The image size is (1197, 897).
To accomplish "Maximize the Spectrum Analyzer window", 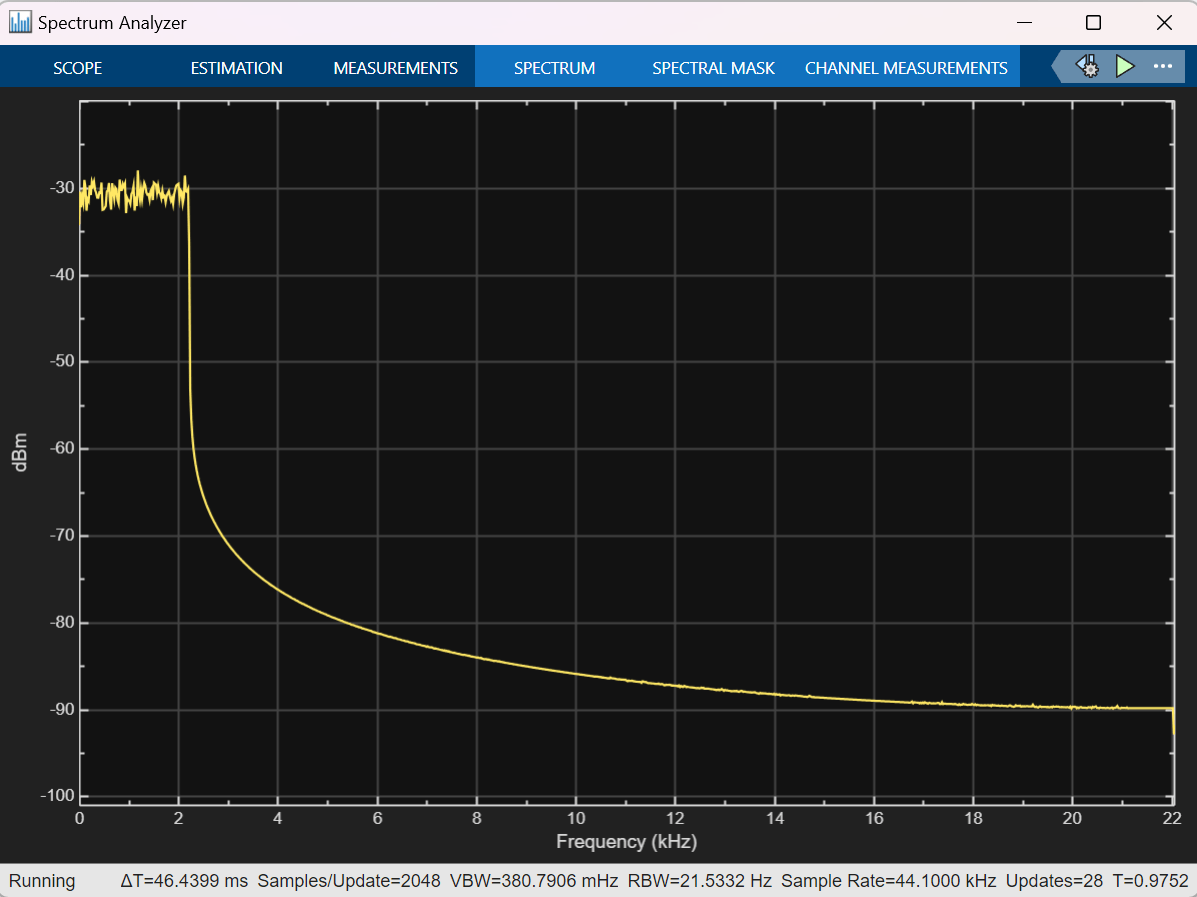I will click(x=1093, y=22).
